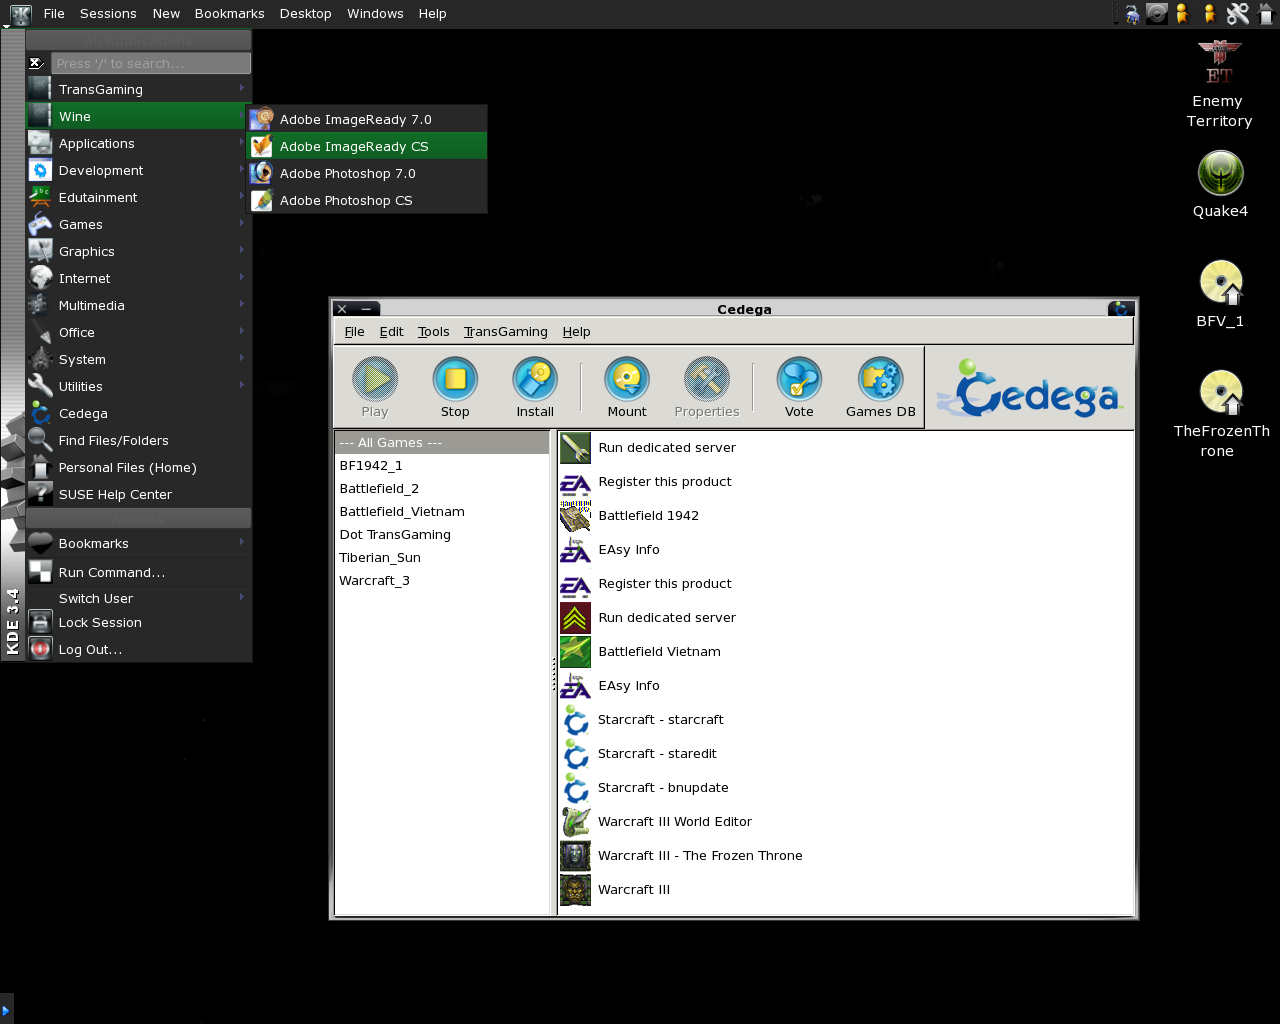Open the Games DB toolbar icon
The width and height of the screenshot is (1280, 1024).
[881, 388]
